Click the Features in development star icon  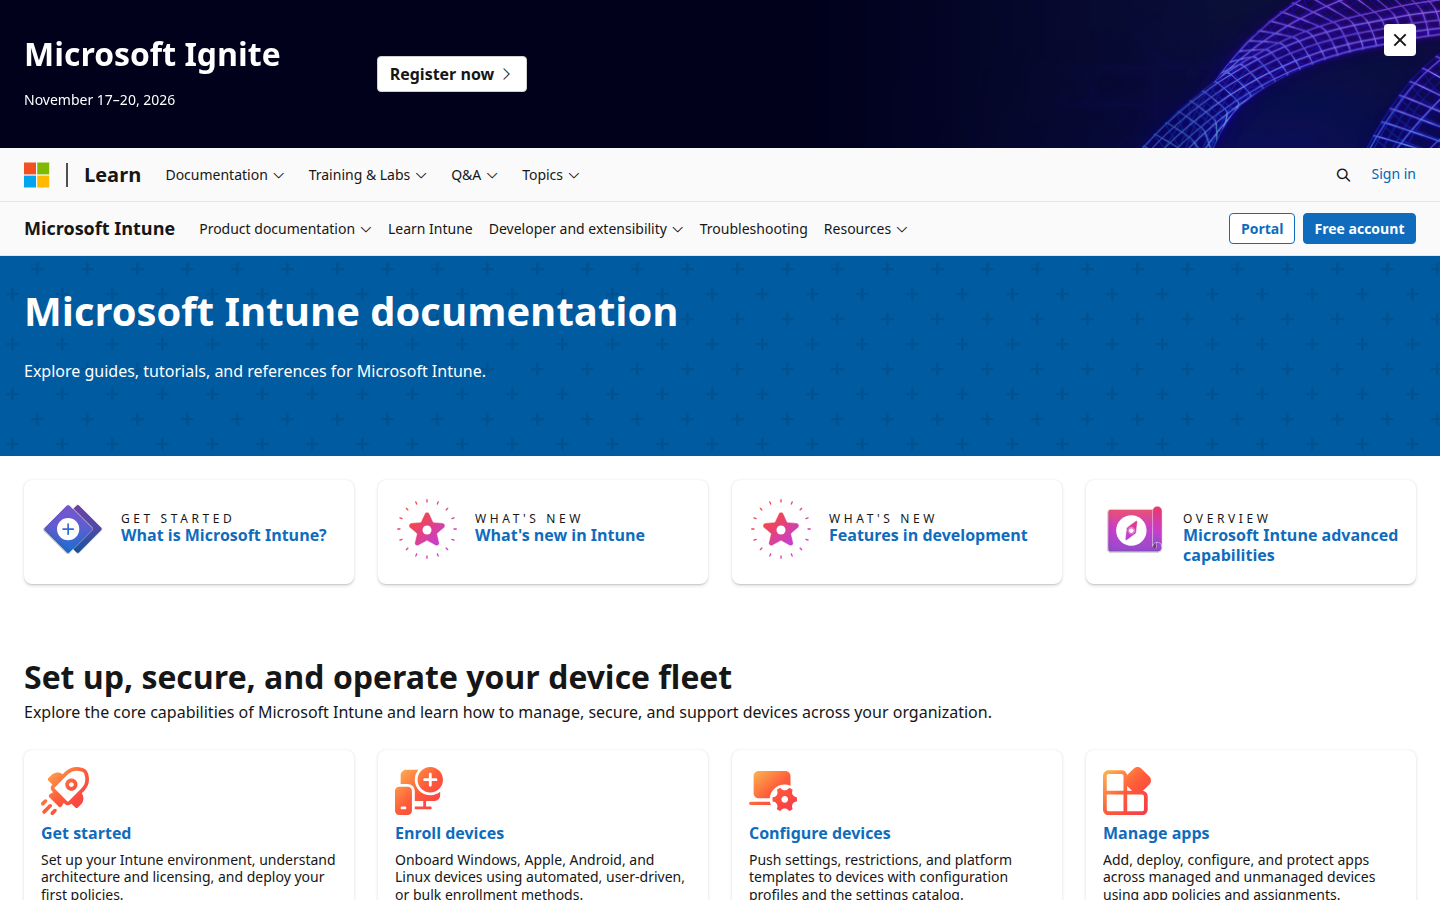pos(781,529)
